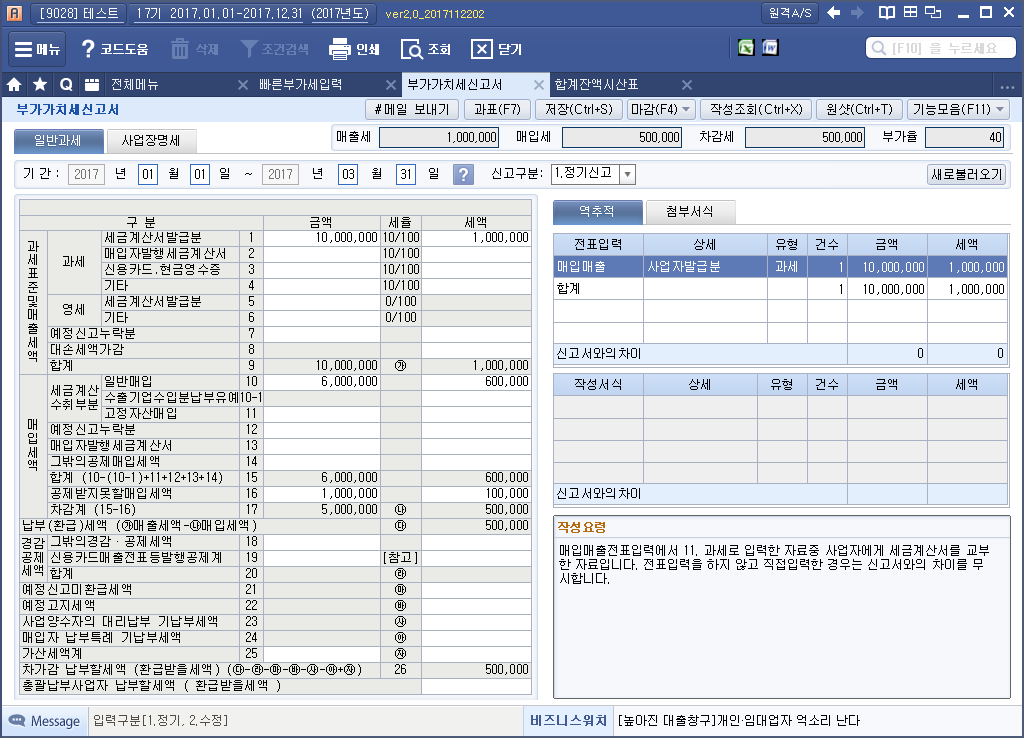Screen dimensions: 1024x738
Task: Select the 역추적 tab
Action: pyautogui.click(x=597, y=212)
